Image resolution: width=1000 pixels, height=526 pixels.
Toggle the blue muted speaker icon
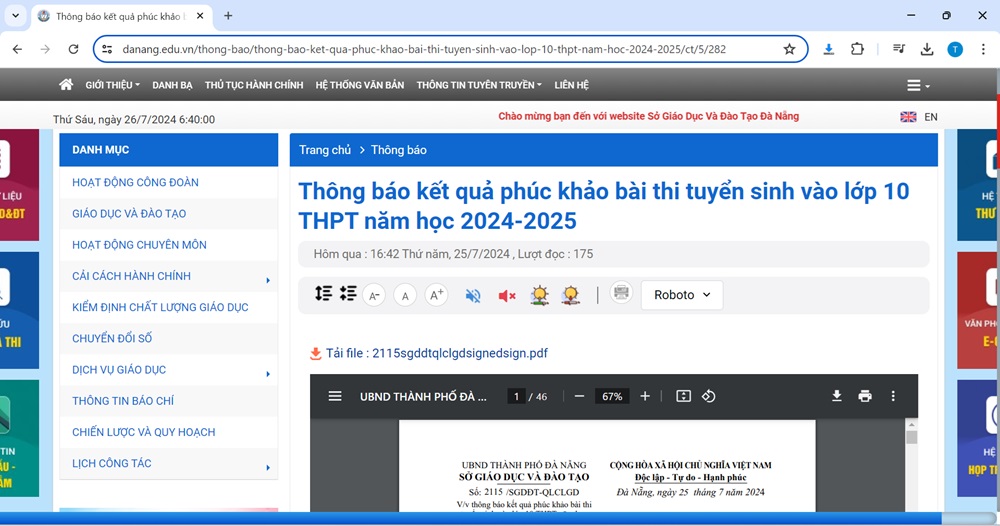pos(473,295)
